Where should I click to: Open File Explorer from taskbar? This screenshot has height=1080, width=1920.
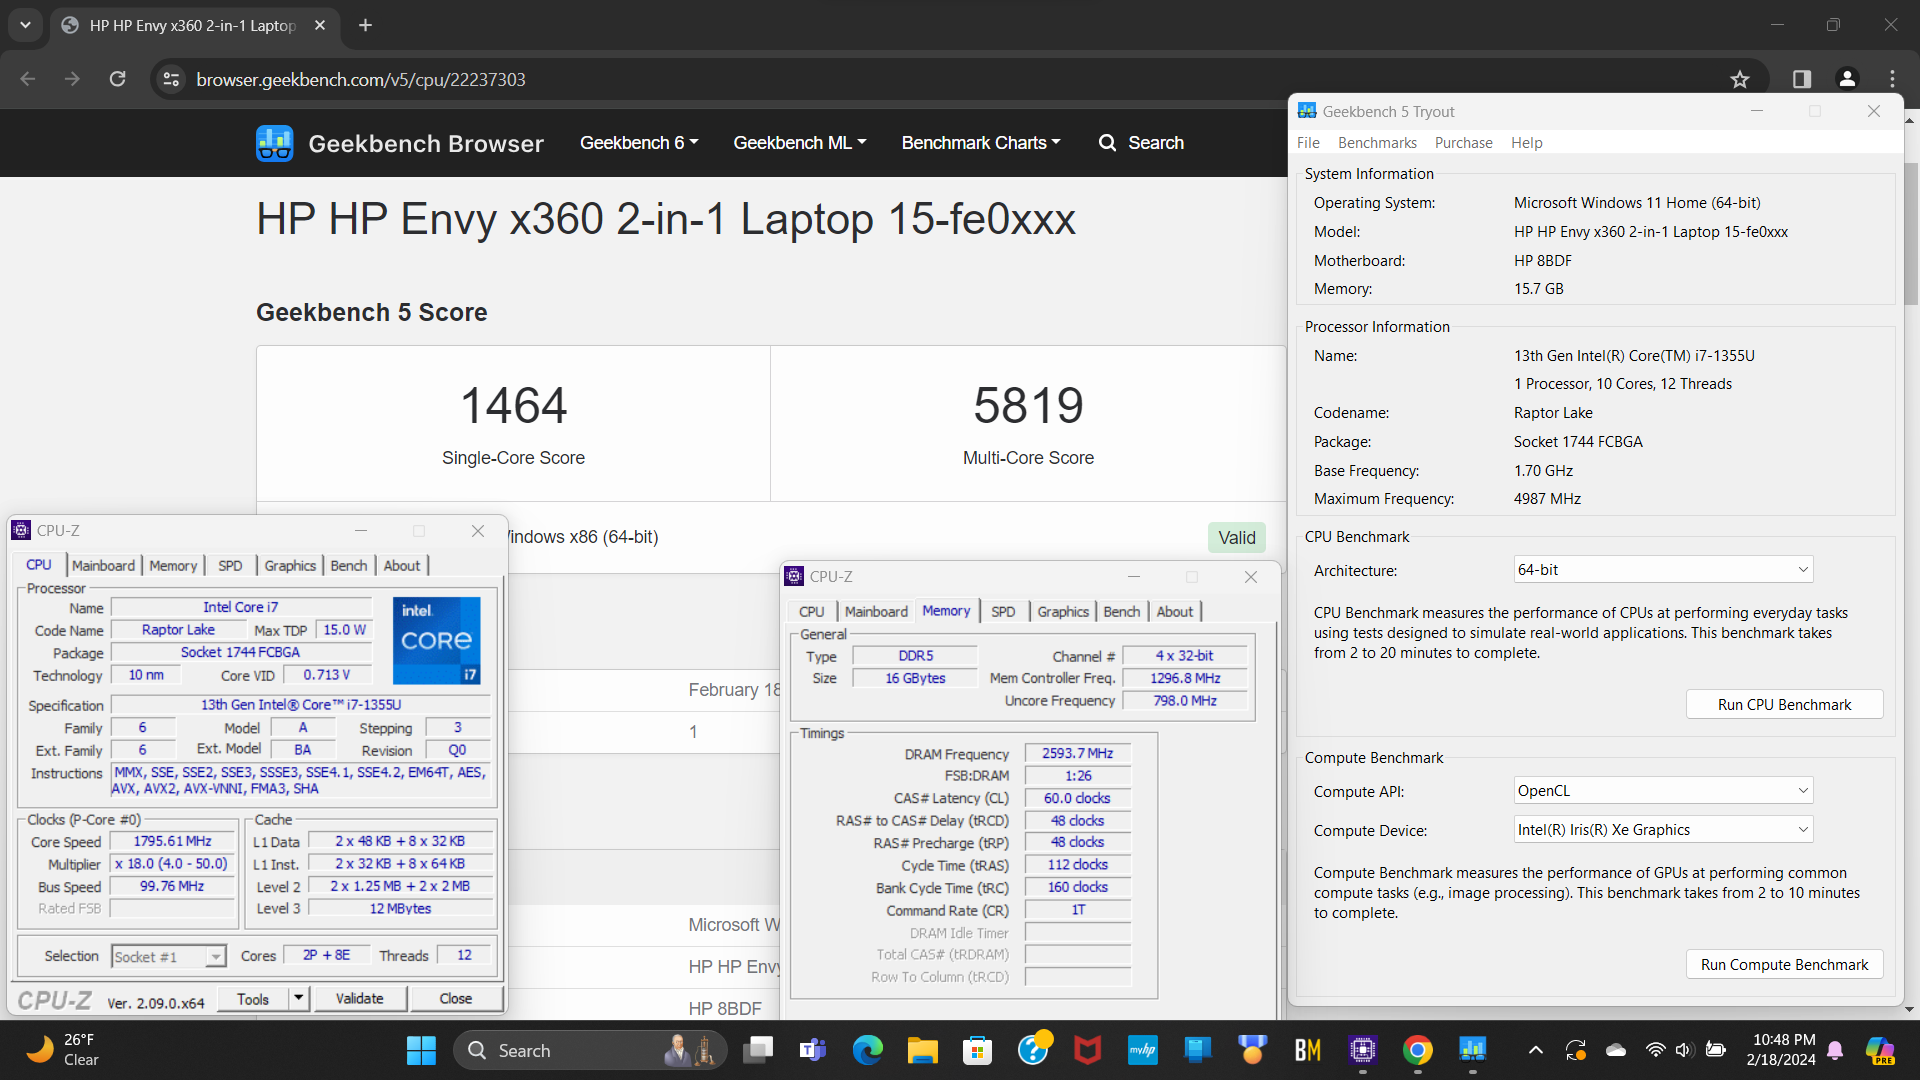point(922,1050)
